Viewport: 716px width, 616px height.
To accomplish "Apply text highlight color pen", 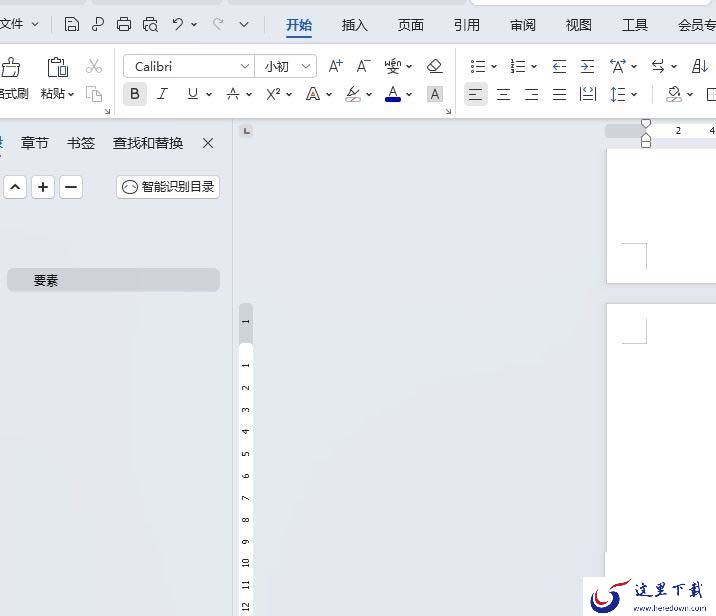I will (x=353, y=94).
